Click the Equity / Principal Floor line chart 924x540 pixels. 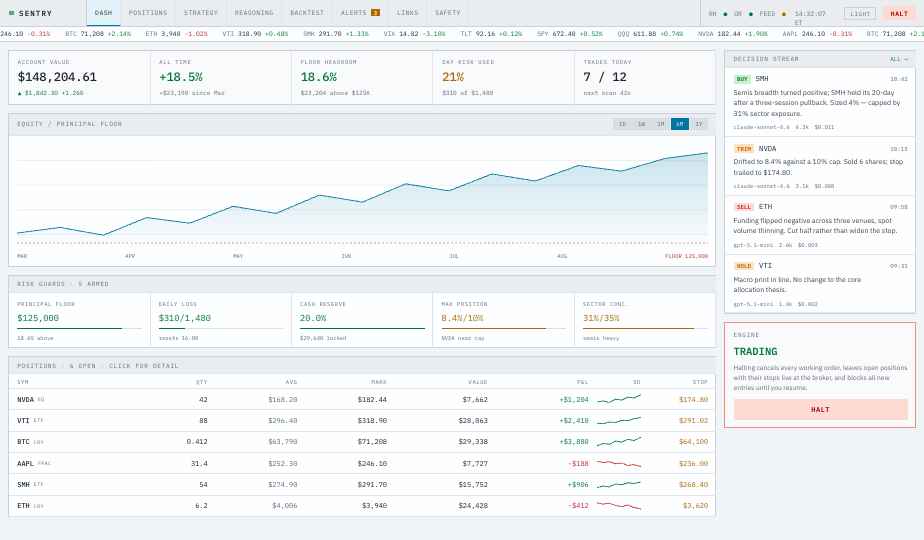pyautogui.click(x=362, y=197)
